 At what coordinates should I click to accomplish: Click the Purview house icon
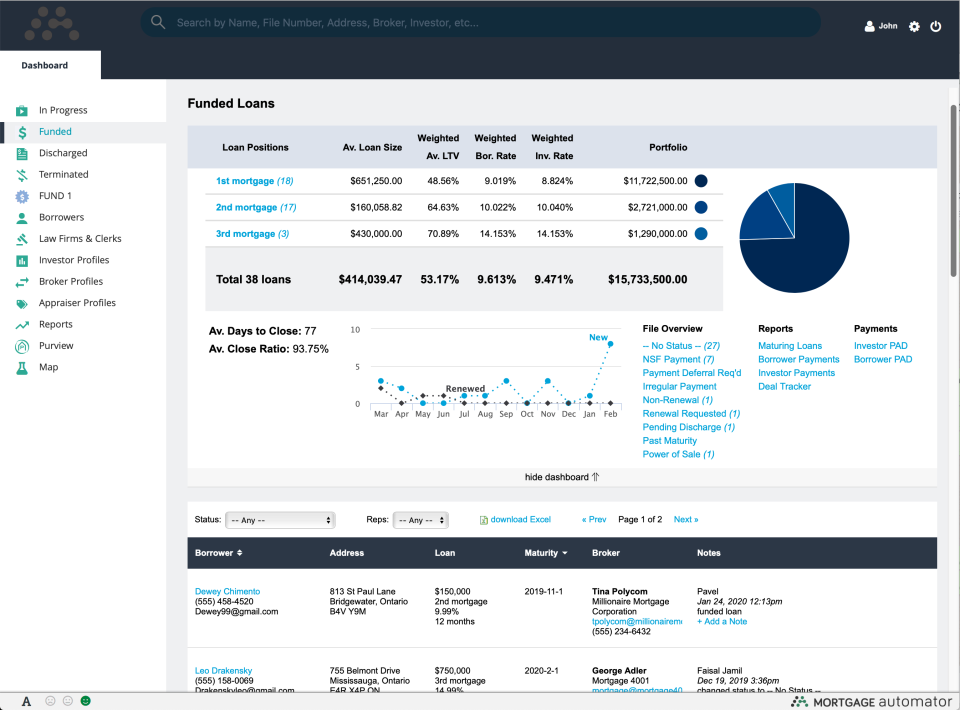(20, 345)
